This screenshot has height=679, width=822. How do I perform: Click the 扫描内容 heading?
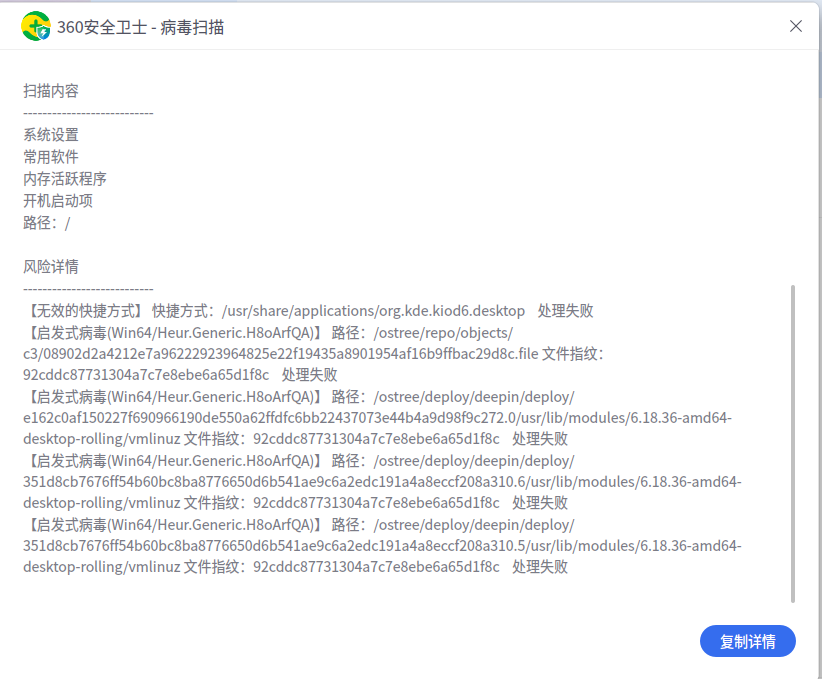(x=51, y=91)
